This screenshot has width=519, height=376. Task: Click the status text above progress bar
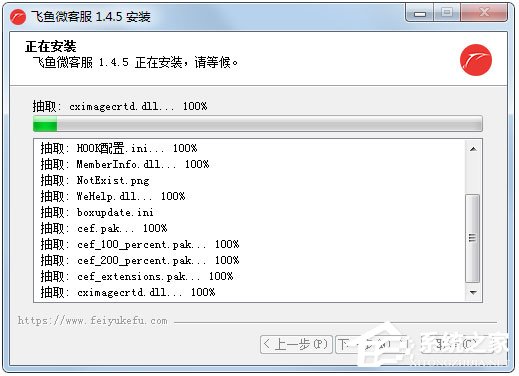(x=120, y=106)
